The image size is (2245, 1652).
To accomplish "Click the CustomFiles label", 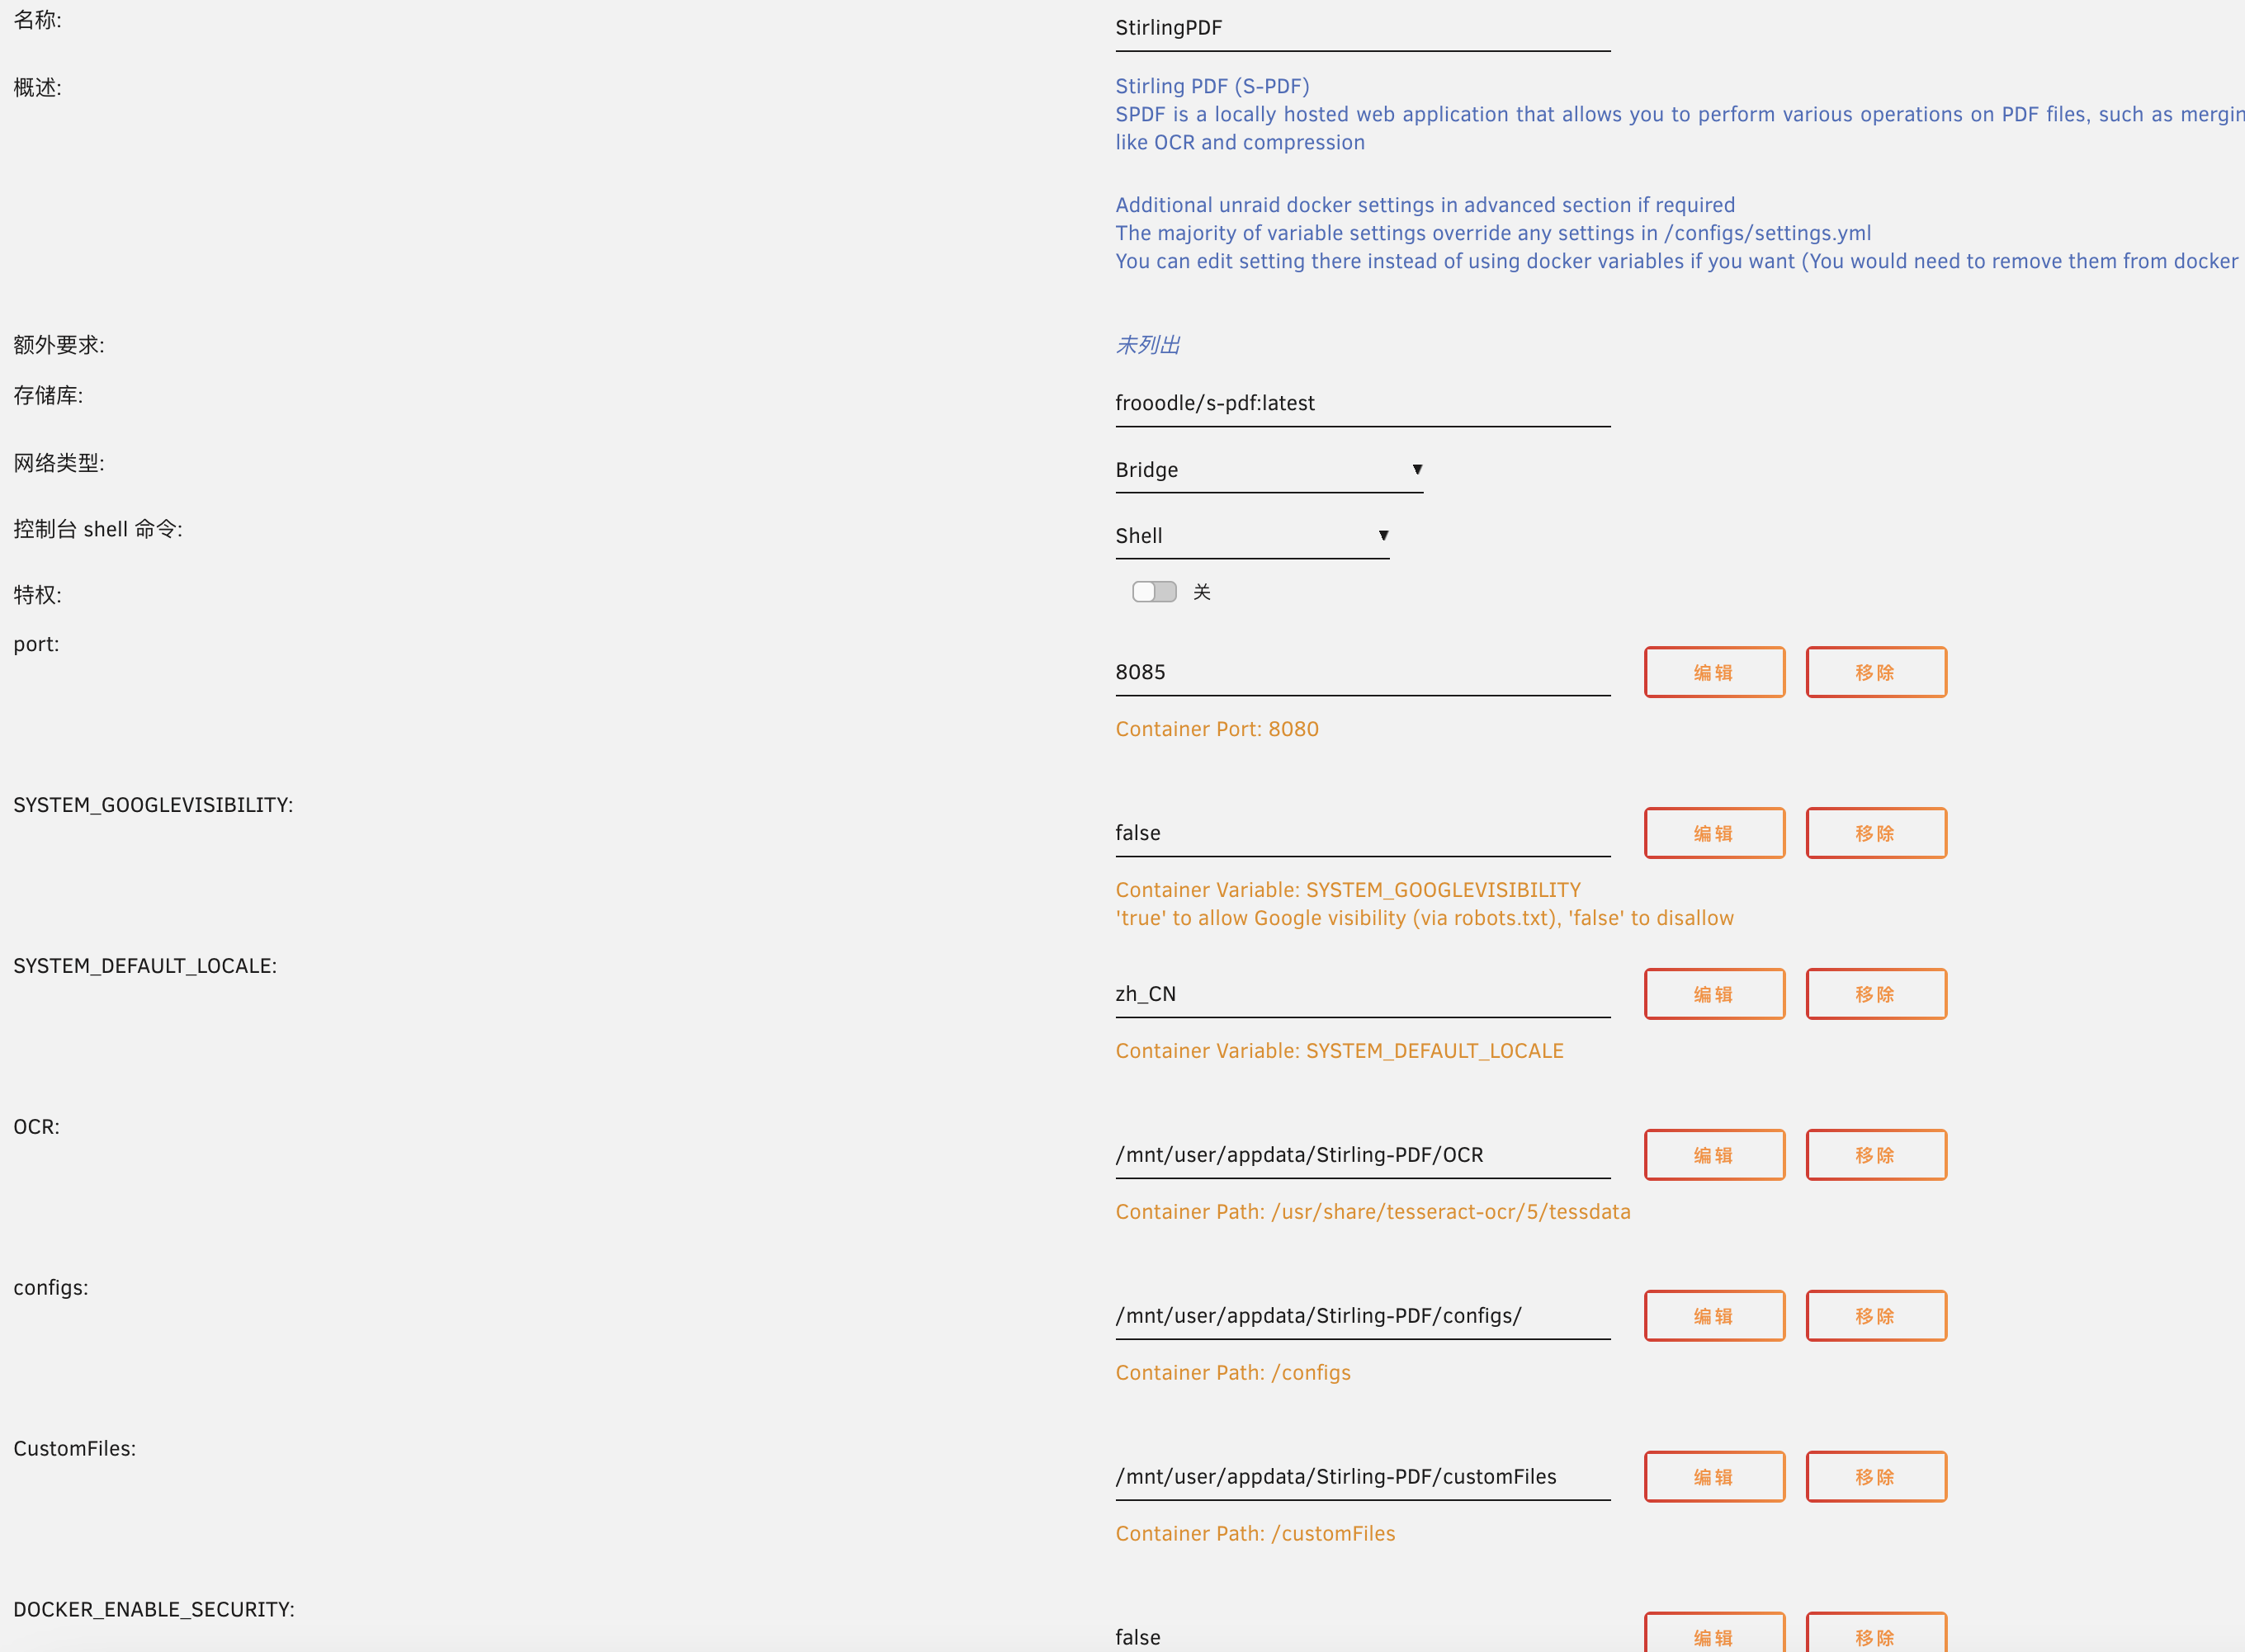I will click(x=75, y=1449).
